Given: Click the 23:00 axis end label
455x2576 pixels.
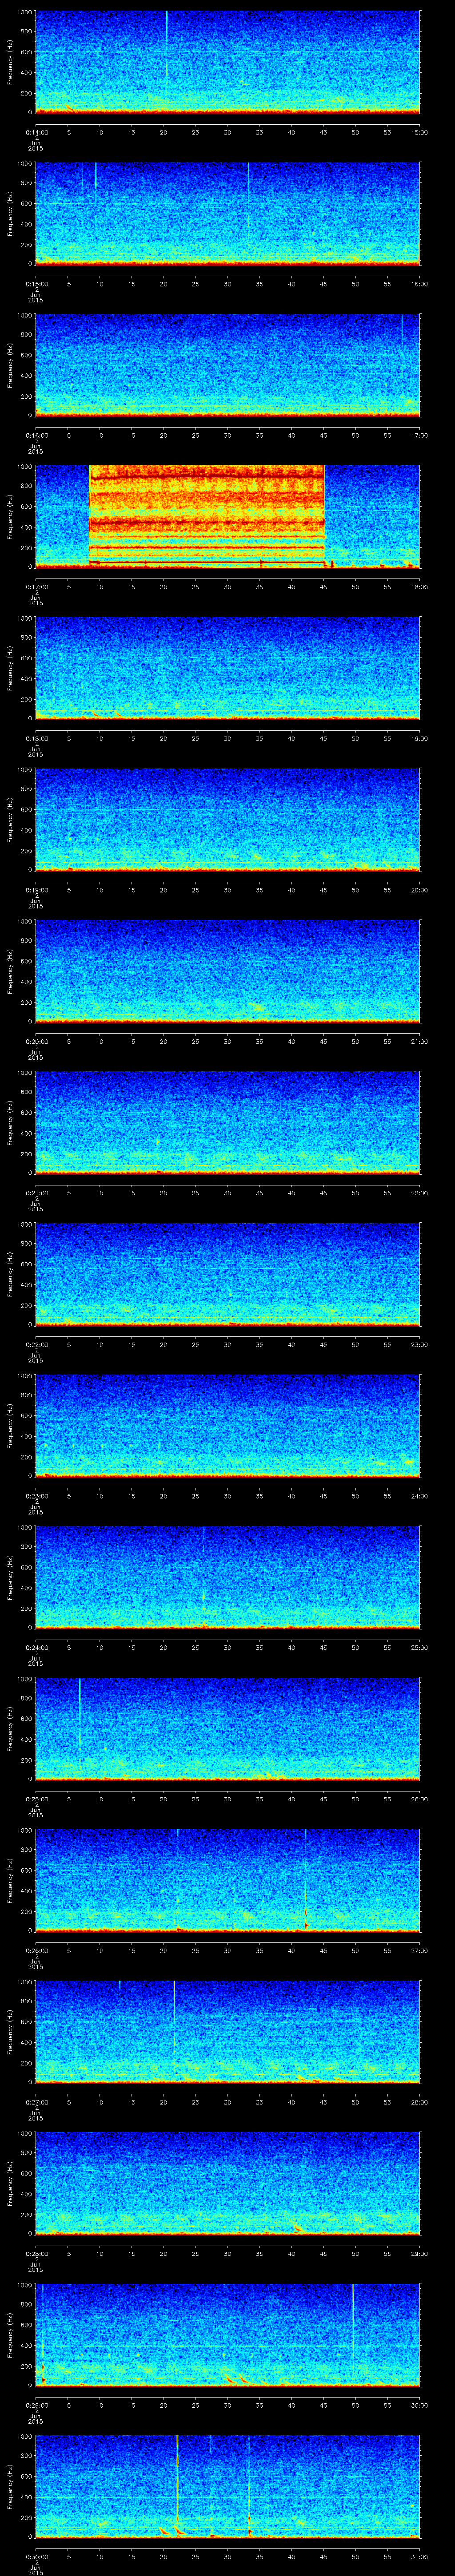Looking at the screenshot, I should (419, 1344).
